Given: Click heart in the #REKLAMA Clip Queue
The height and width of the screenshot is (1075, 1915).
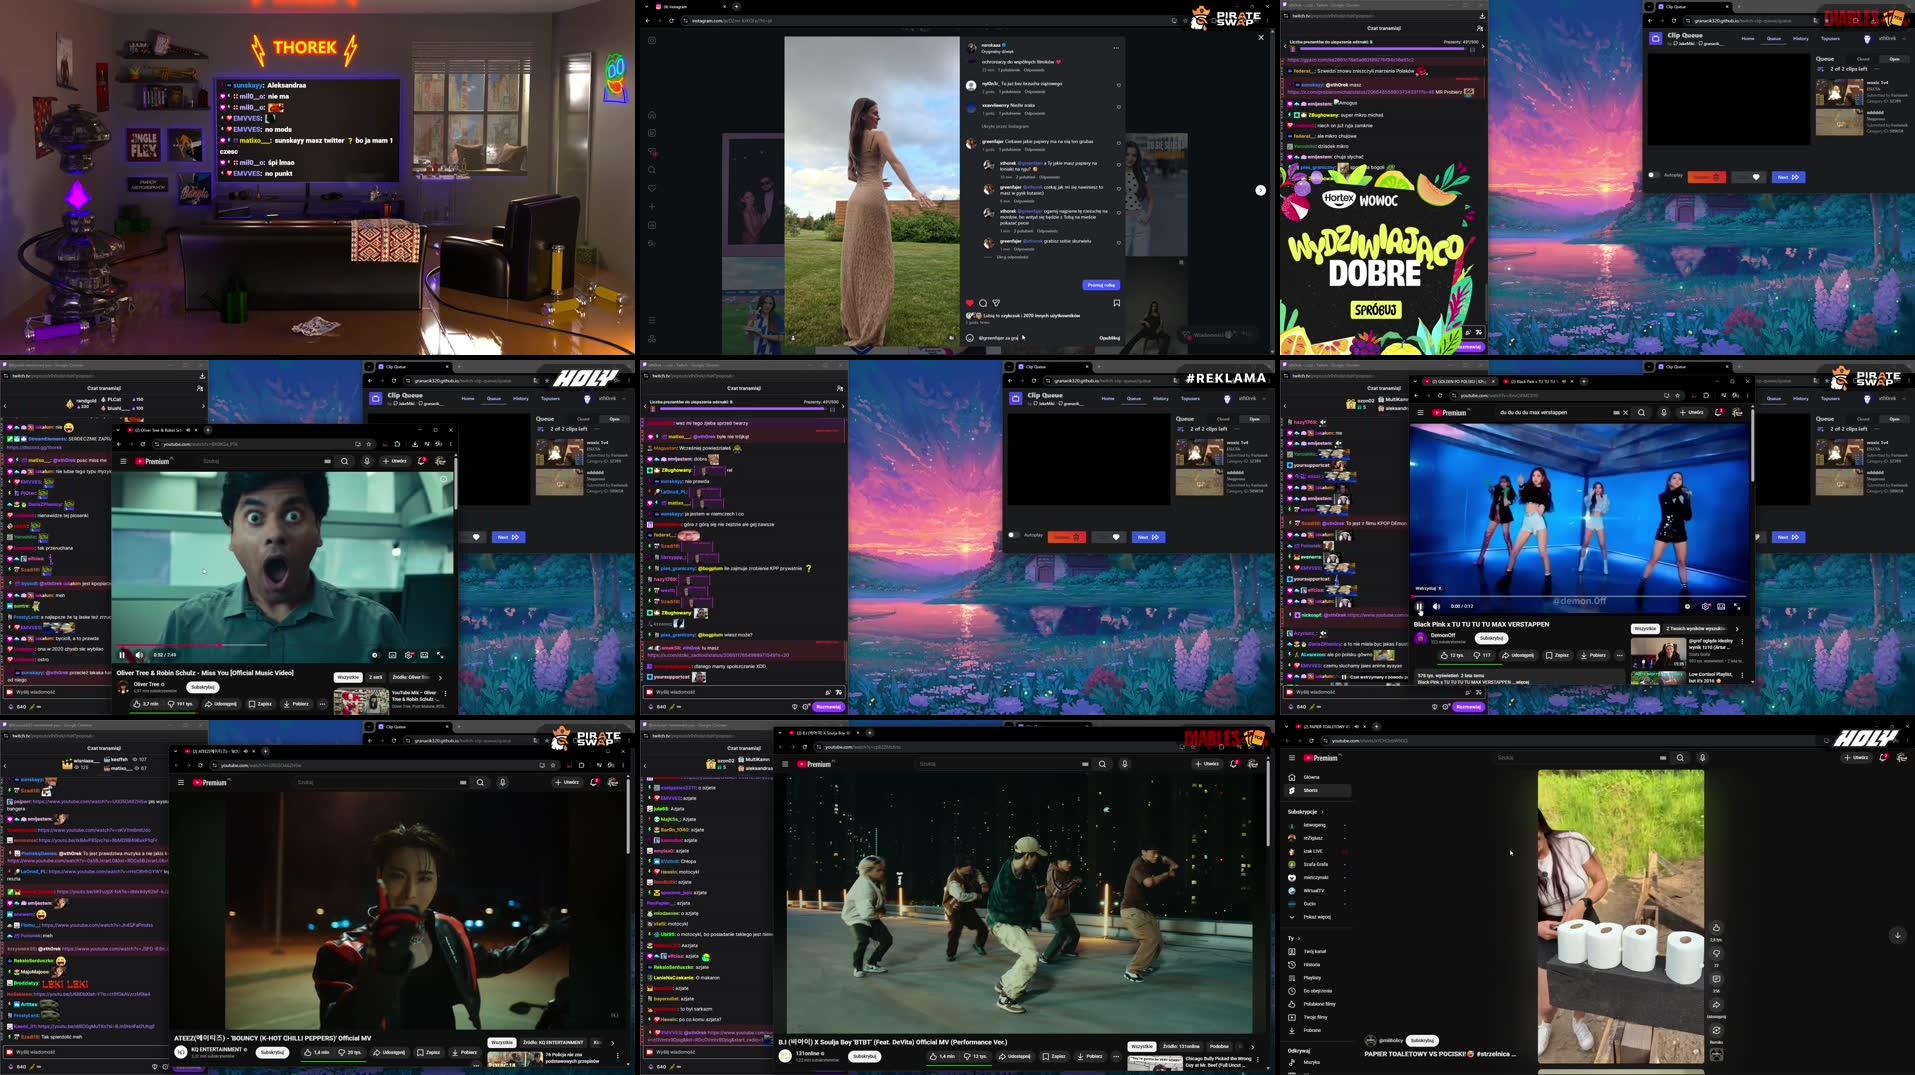Looking at the screenshot, I should pos(1116,537).
